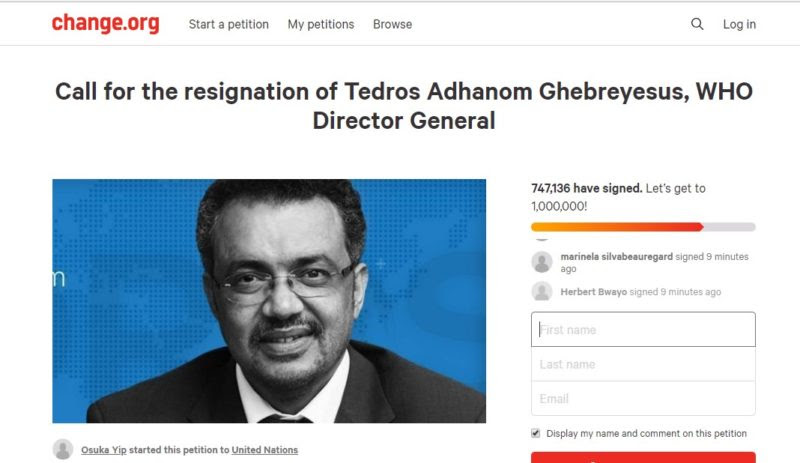The height and width of the screenshot is (463, 800).
Task: Click the red sign petition button
Action: [x=643, y=457]
